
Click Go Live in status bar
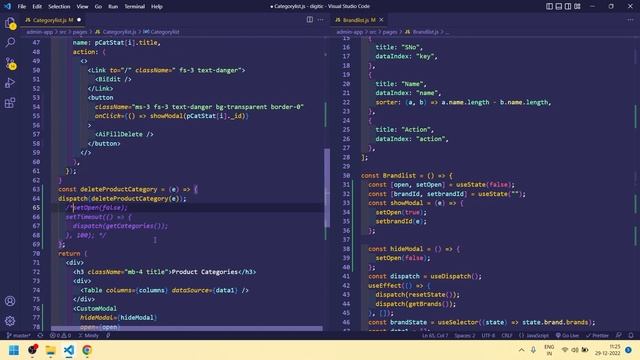click(x=567, y=336)
